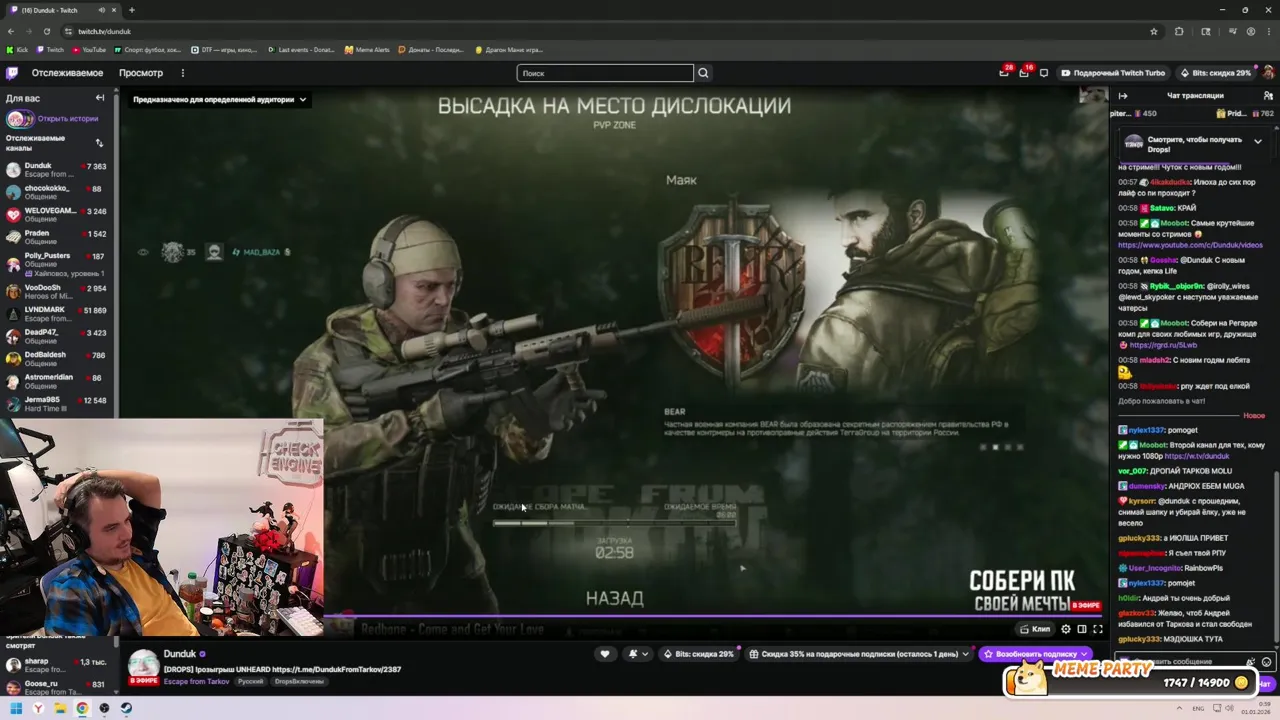Open VooDooSh channel in the sidebar
The width and height of the screenshot is (1280, 720).
pos(57,291)
